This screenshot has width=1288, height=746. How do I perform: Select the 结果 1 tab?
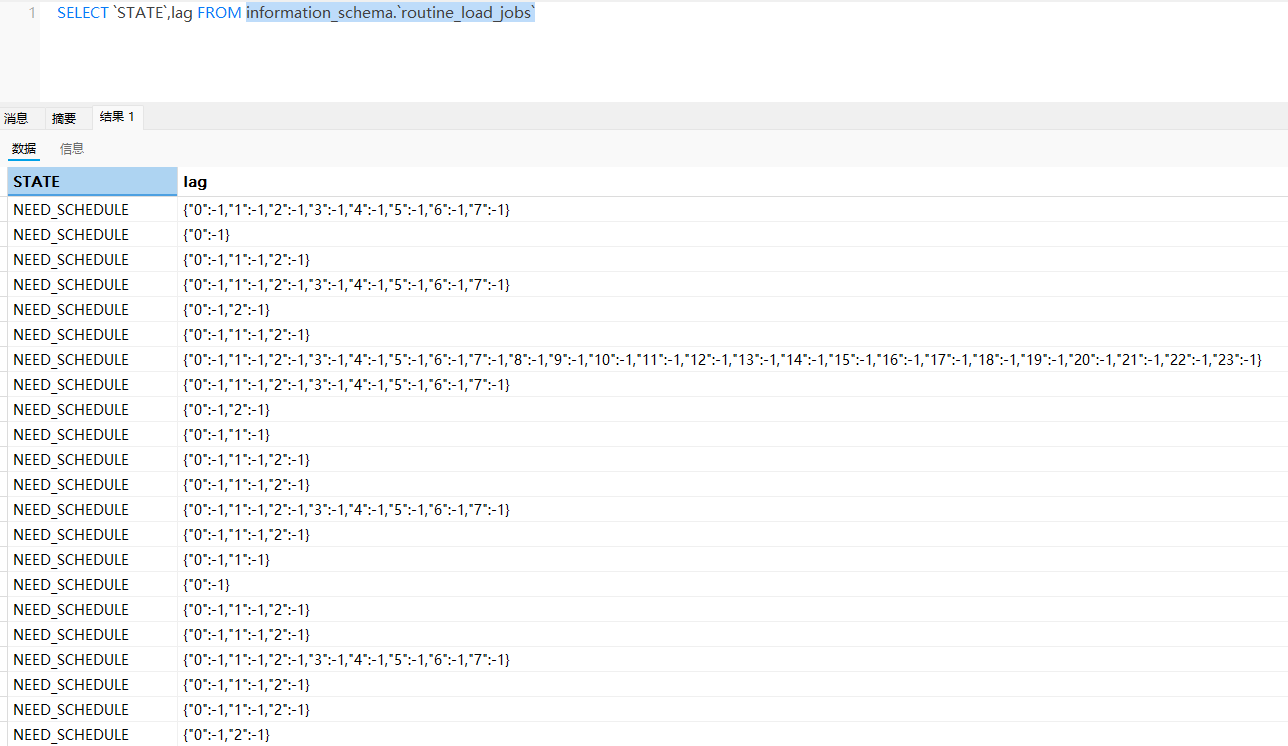tap(117, 117)
